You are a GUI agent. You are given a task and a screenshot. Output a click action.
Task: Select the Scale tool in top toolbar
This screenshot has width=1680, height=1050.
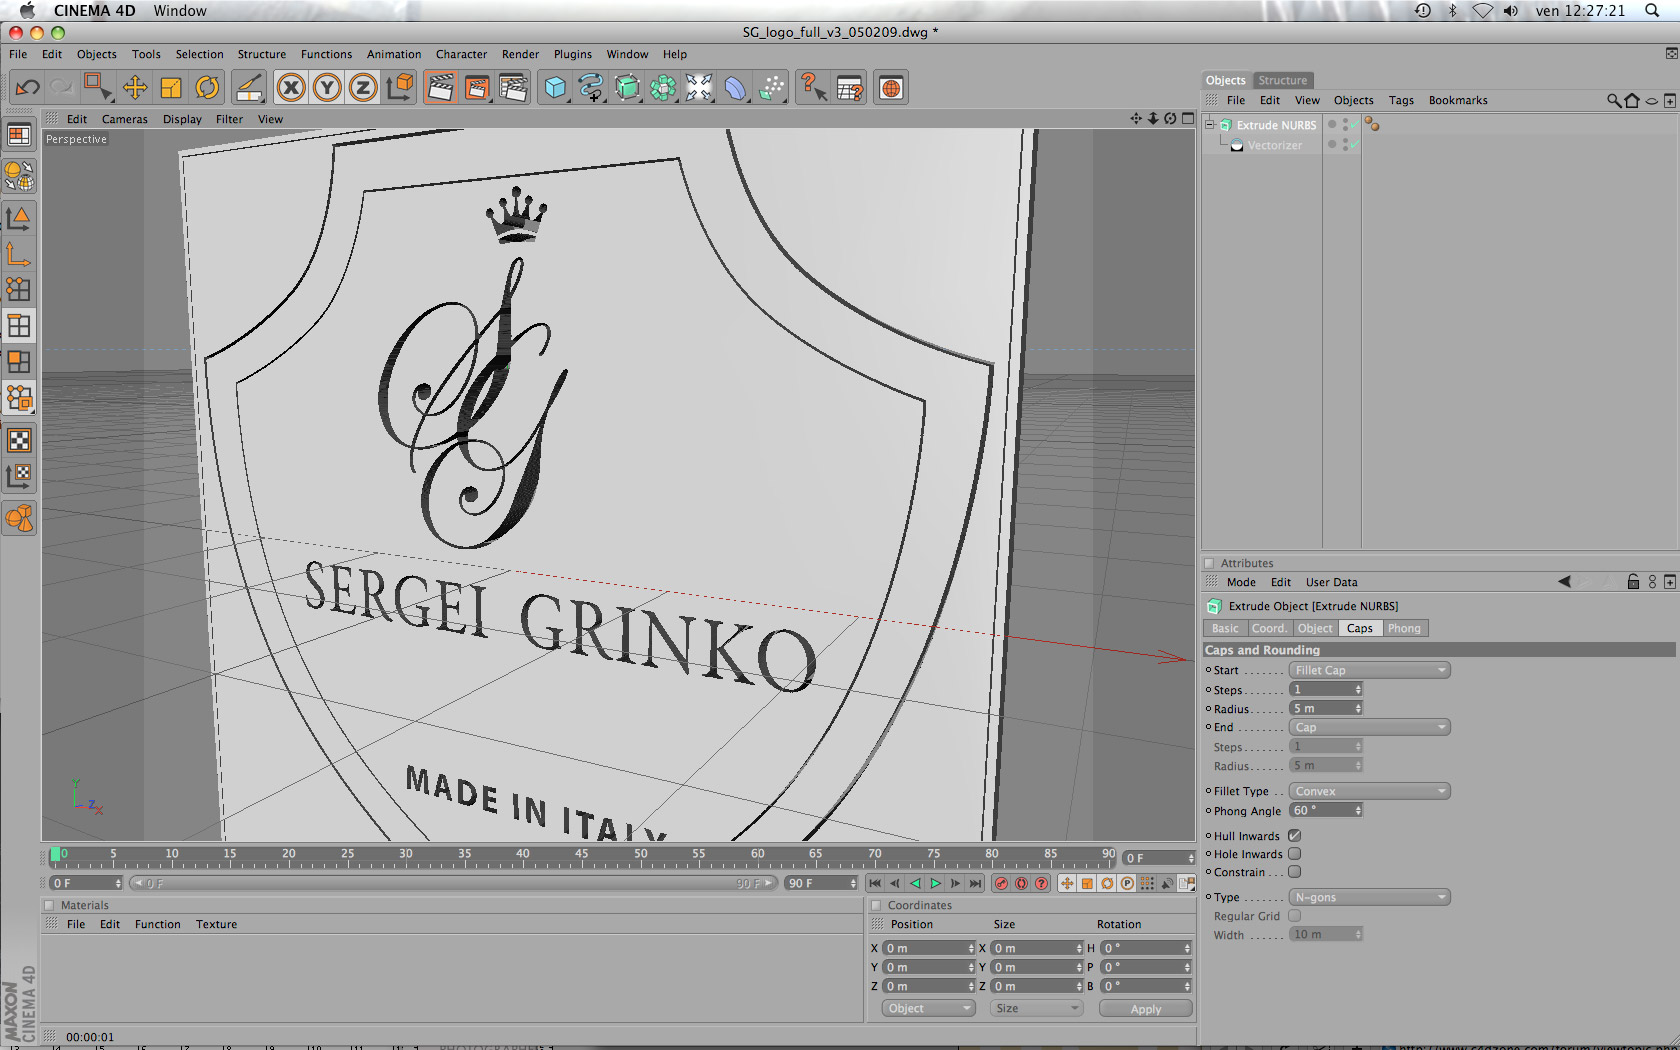point(171,88)
